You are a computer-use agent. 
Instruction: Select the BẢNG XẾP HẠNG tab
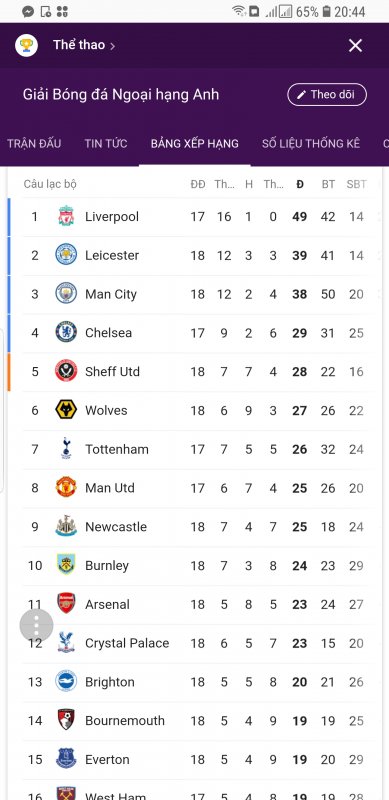tap(194, 143)
